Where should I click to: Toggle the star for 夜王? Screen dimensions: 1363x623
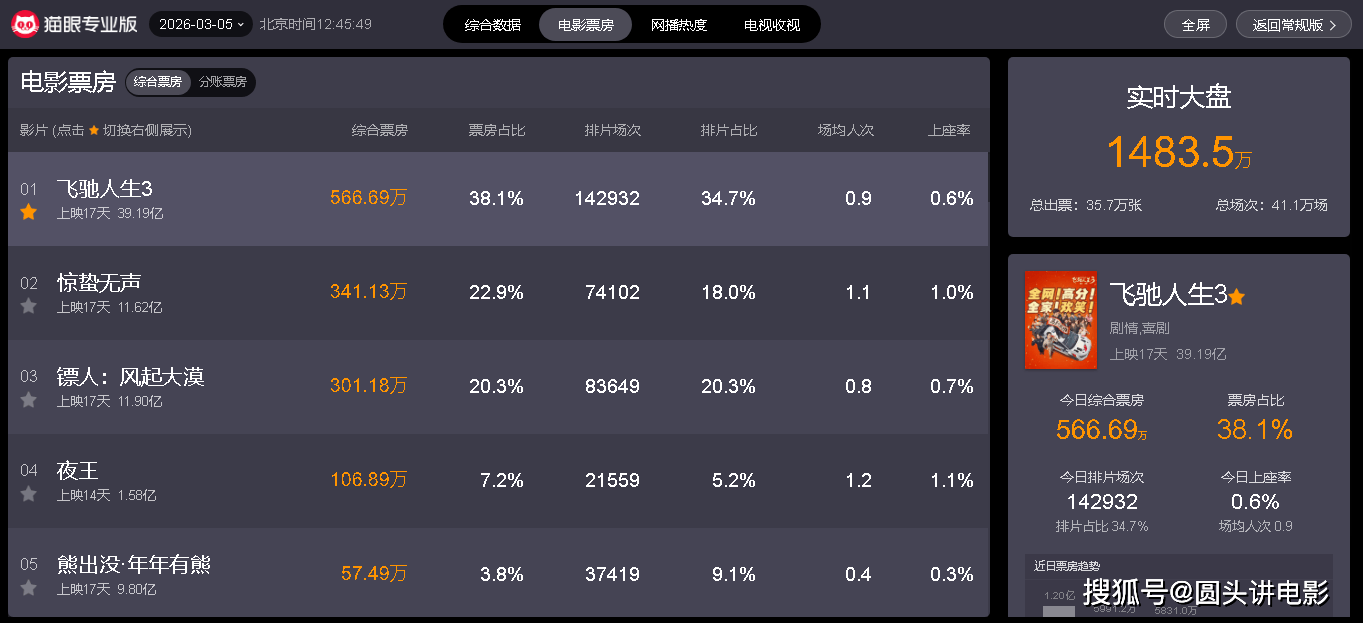29,494
